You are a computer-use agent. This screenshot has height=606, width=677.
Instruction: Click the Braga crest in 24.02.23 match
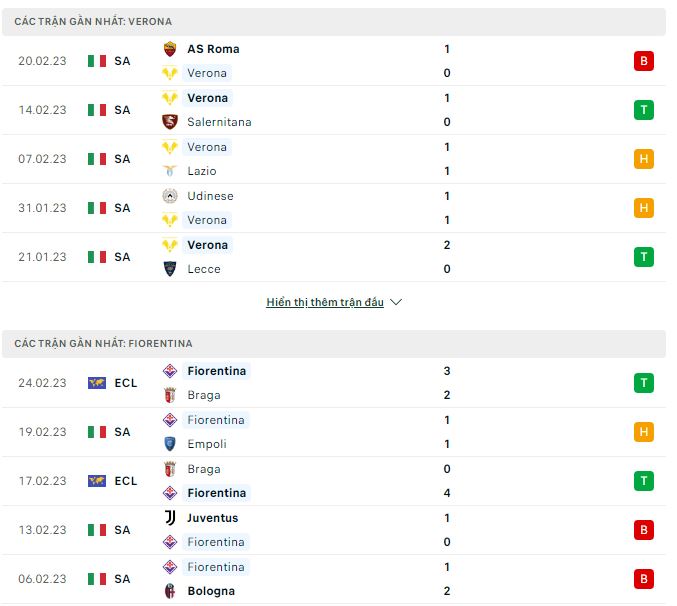pyautogui.click(x=170, y=395)
